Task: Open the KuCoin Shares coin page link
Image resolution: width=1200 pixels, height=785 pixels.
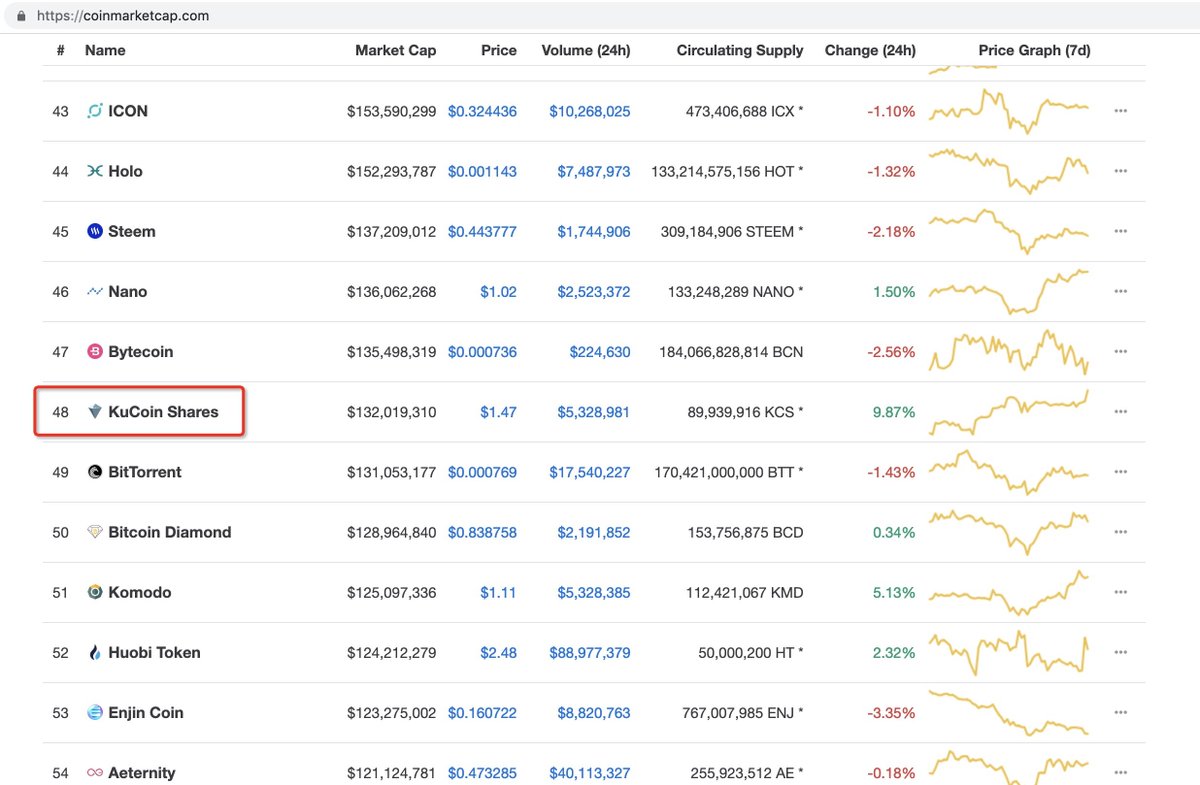Action: [x=163, y=411]
